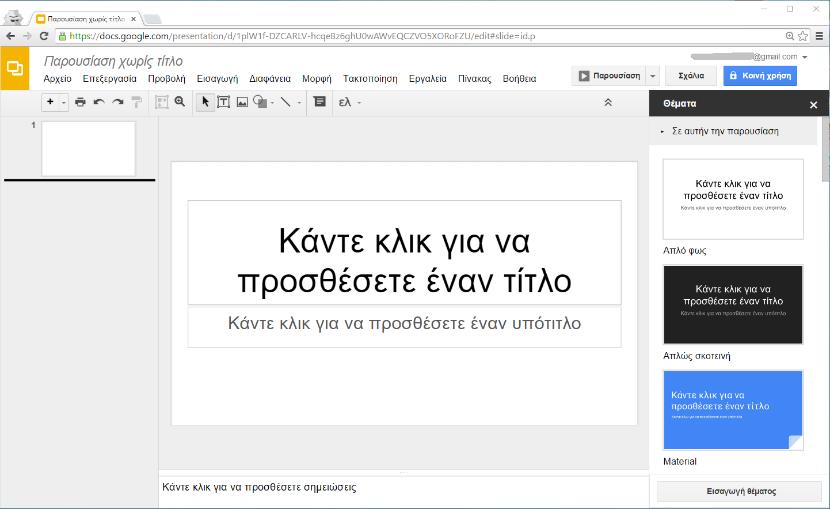Screen dimensions: 830x509
Task: Click the themes panel vertical scrollbar
Action: coord(825,150)
